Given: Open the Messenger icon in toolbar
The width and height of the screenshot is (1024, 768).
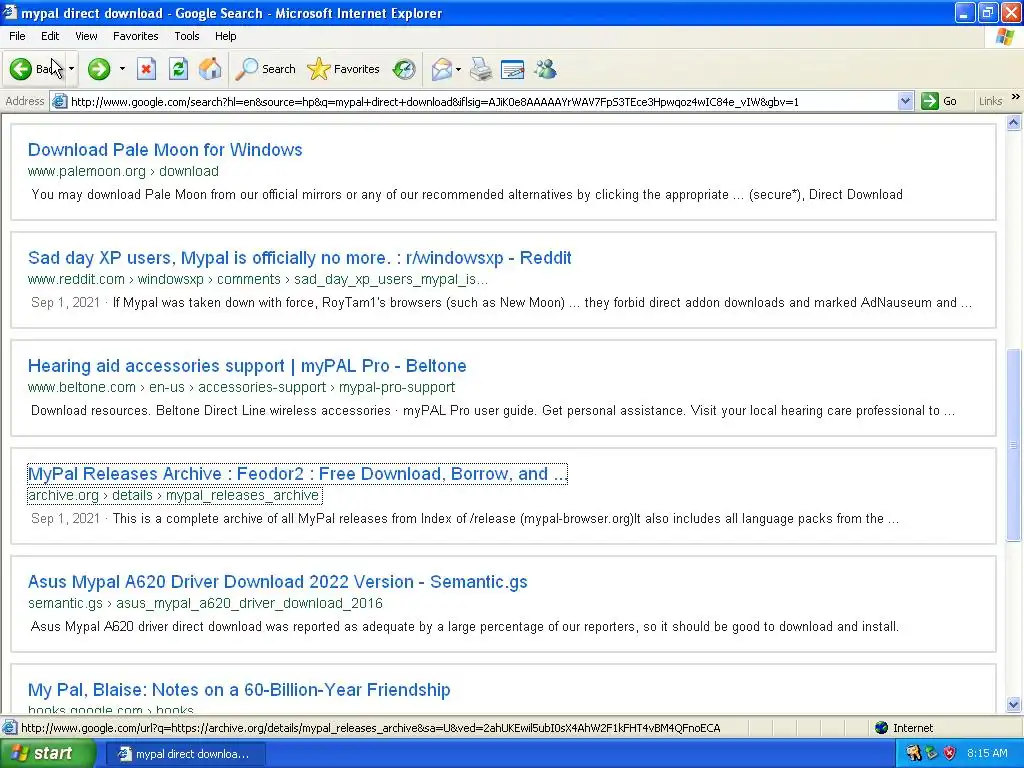Looking at the screenshot, I should [x=545, y=69].
